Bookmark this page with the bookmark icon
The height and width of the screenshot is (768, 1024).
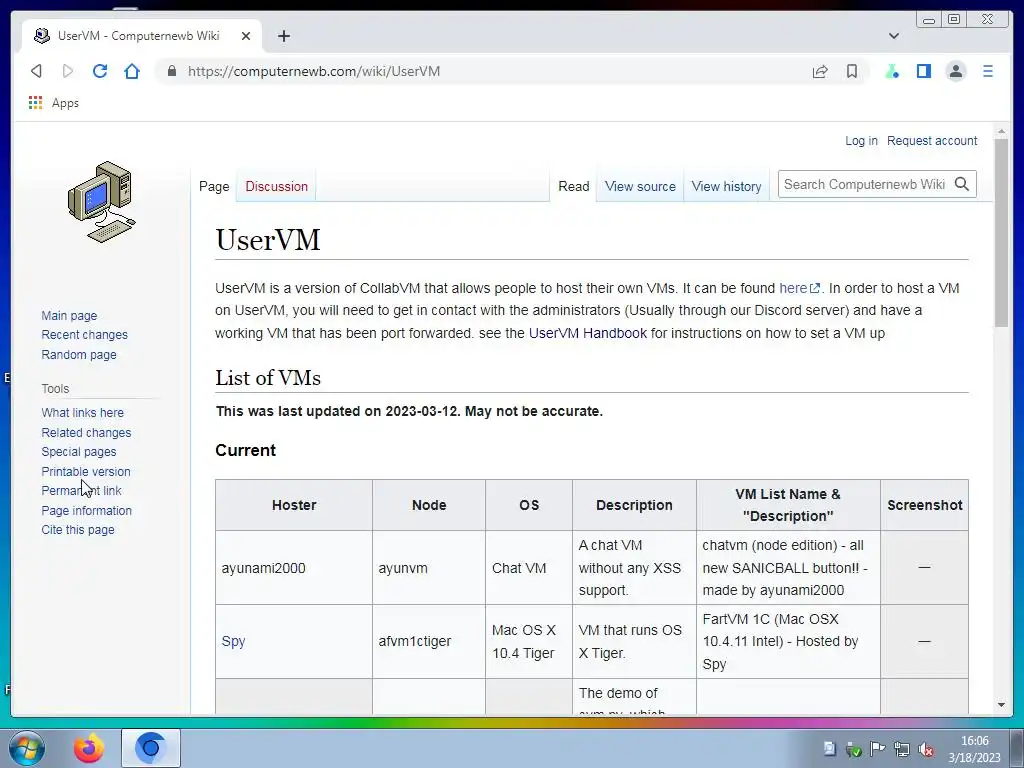click(852, 71)
